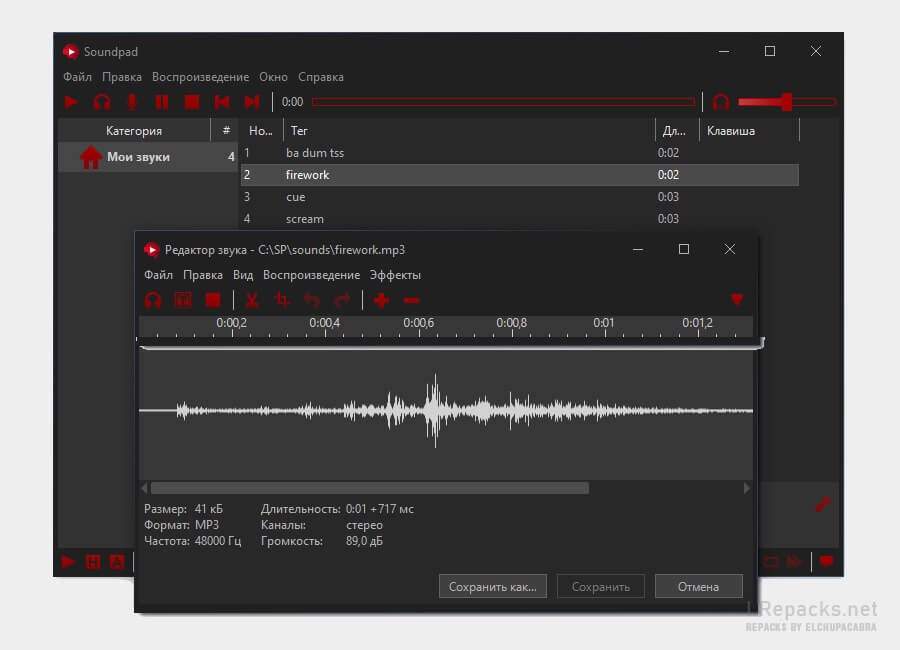Open the Справка menu in Soundpad
This screenshot has height=650, width=900.
click(321, 77)
